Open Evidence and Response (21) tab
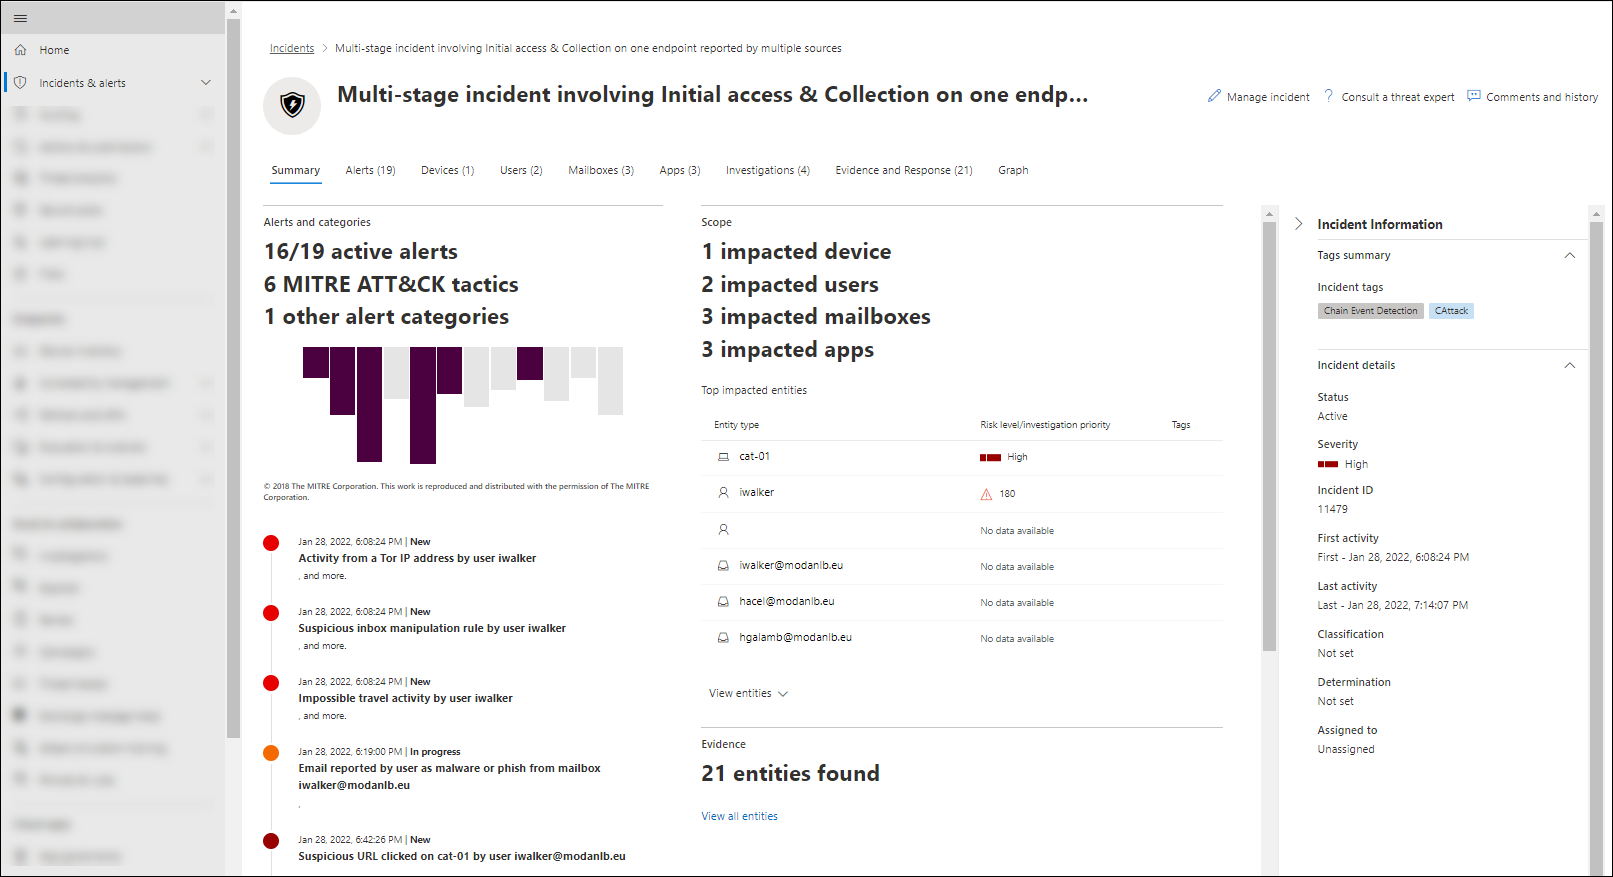This screenshot has height=877, width=1613. click(x=904, y=171)
